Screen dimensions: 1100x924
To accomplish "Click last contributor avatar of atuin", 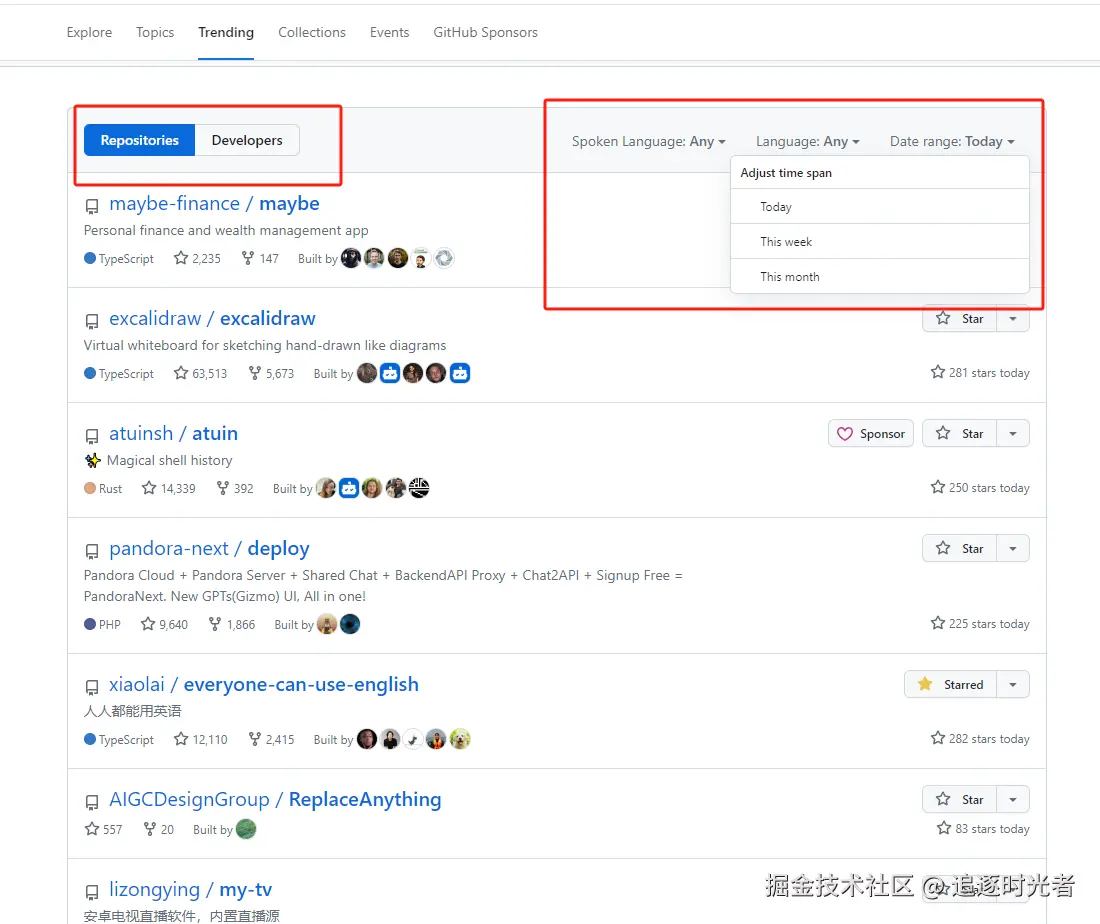I will click(x=419, y=488).
